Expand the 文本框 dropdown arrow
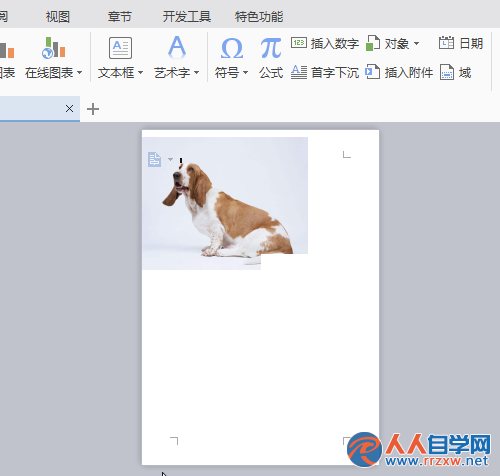This screenshot has width=500, height=476. [x=140, y=72]
